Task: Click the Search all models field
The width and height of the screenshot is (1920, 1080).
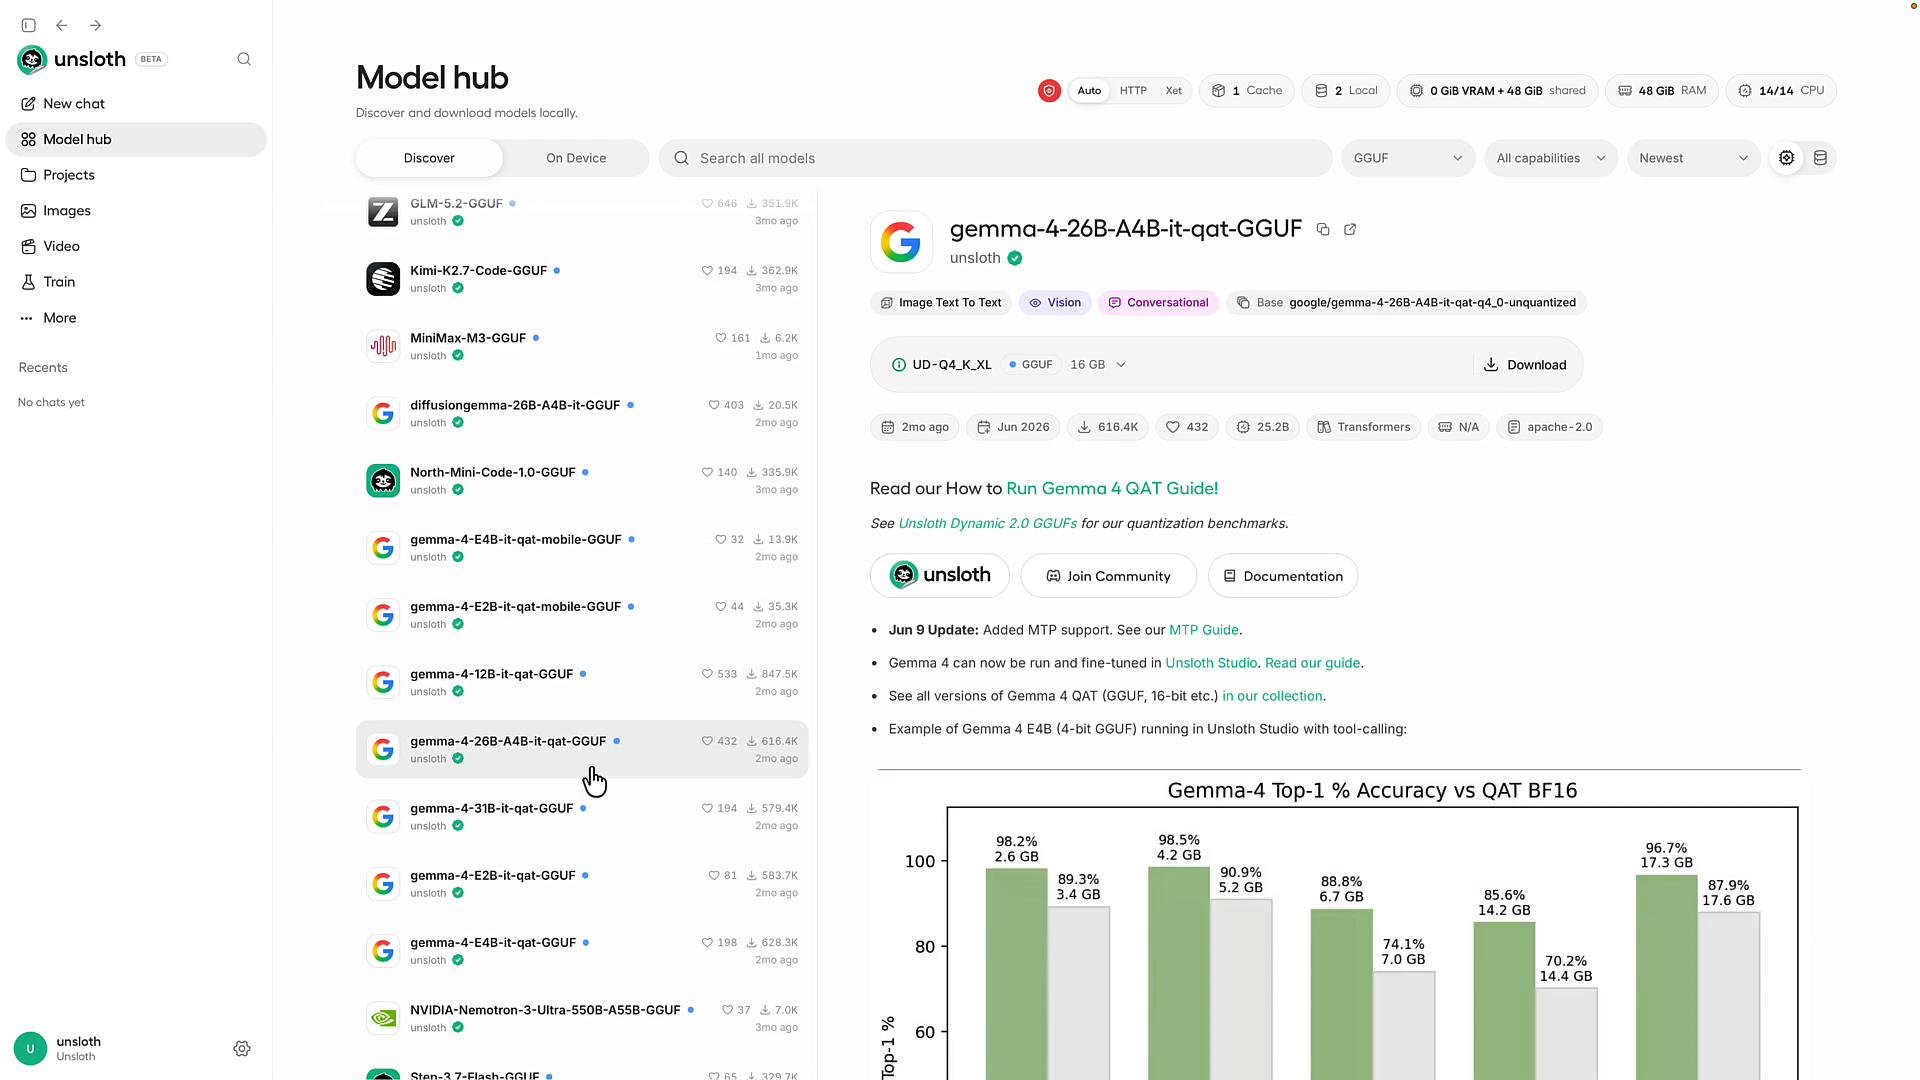Action: (x=996, y=158)
